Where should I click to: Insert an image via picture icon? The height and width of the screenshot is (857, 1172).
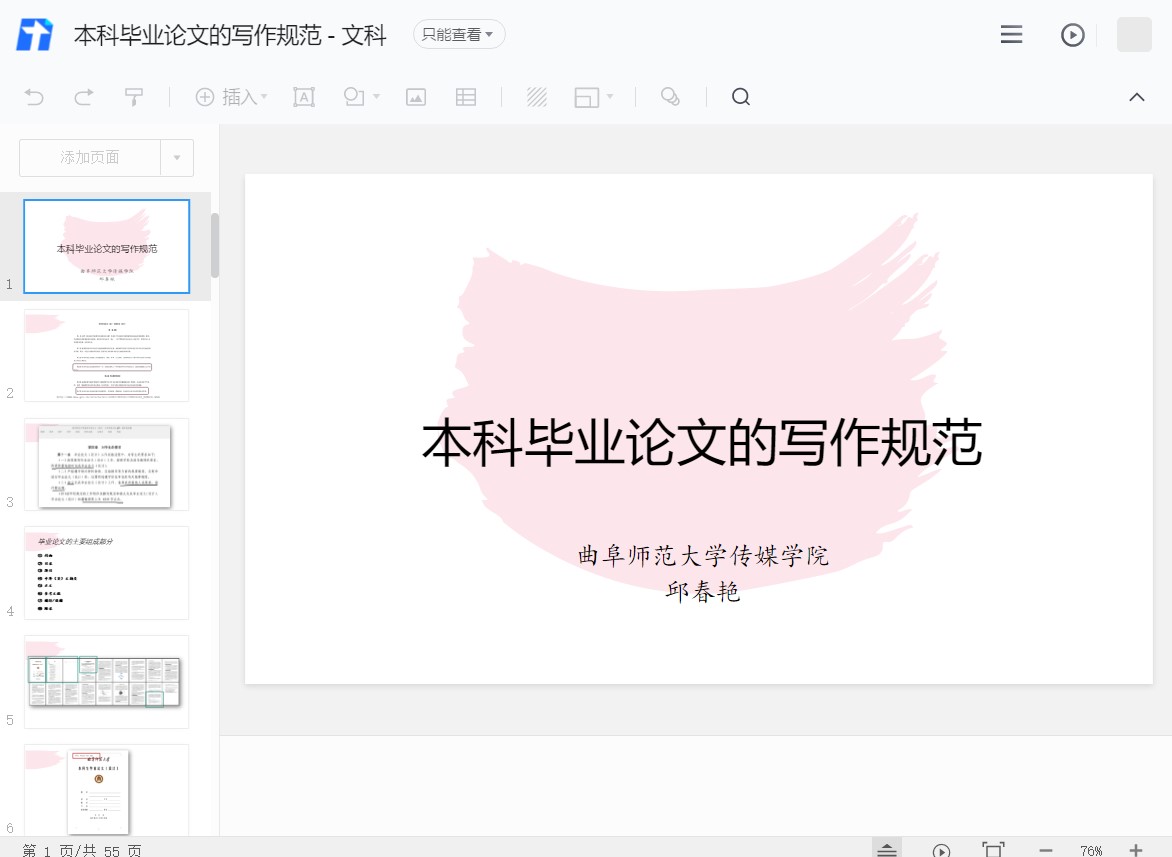[x=416, y=97]
